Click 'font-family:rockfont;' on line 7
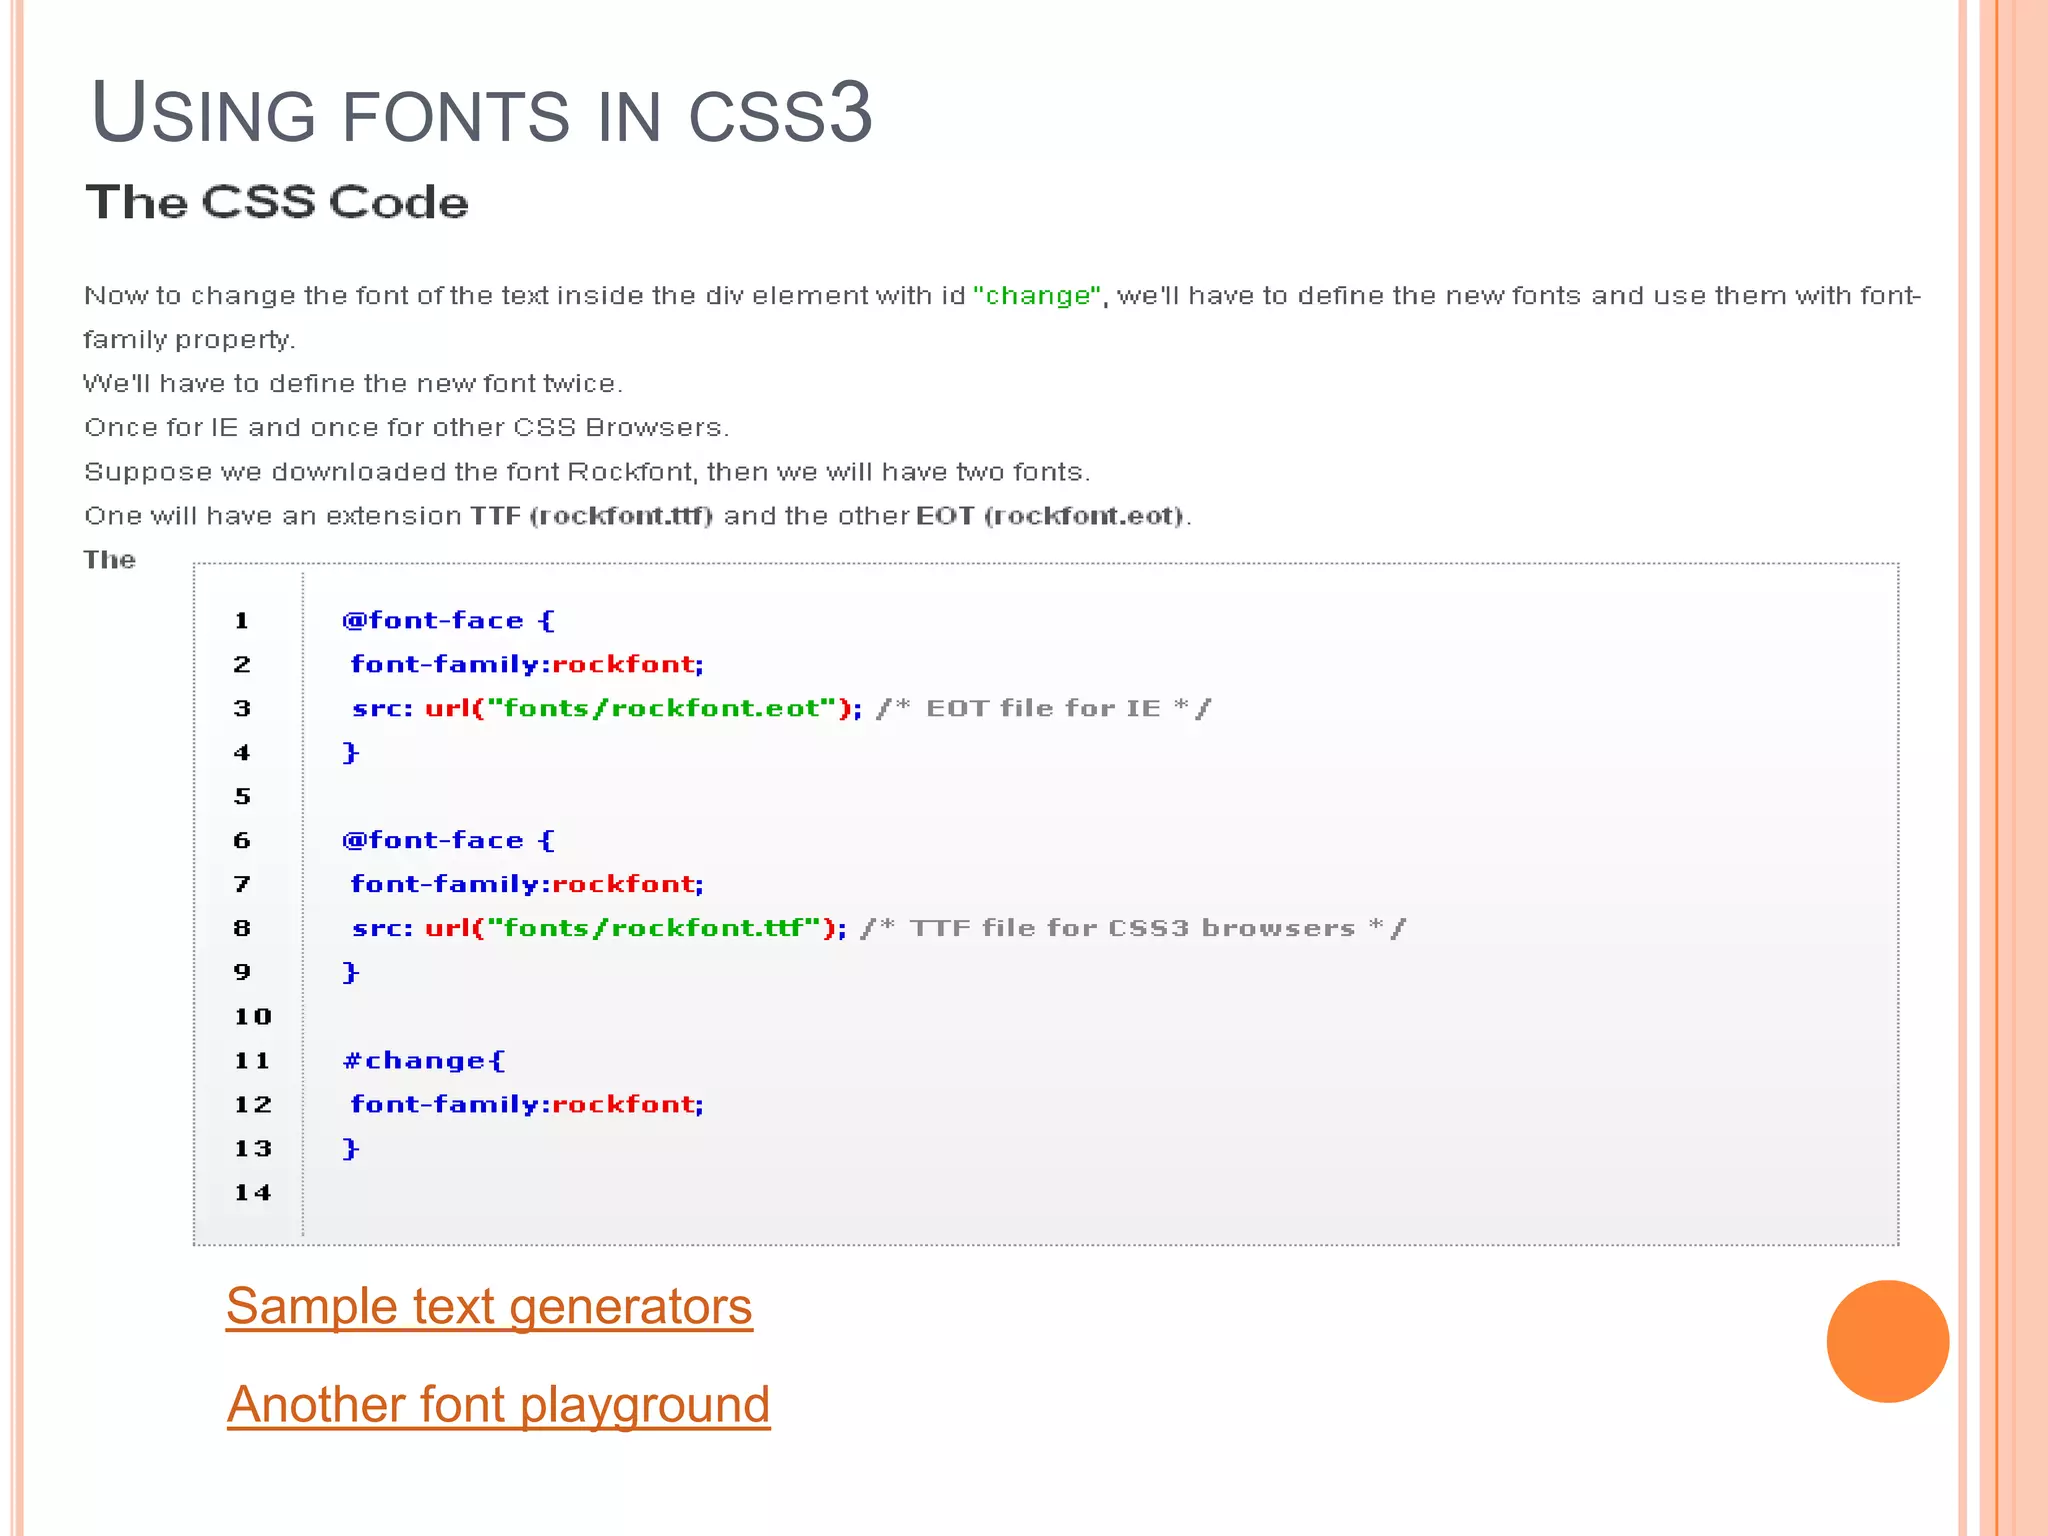Image resolution: width=2048 pixels, height=1536 pixels. (x=527, y=884)
